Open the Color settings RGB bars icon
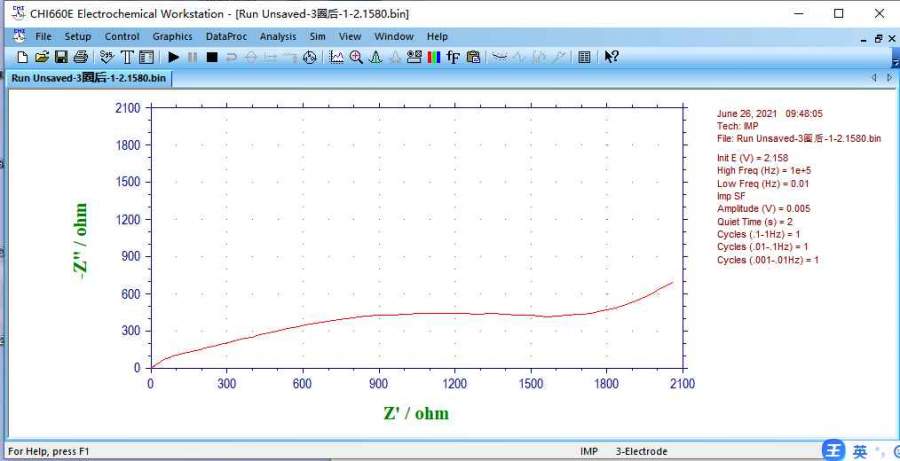This screenshot has height=461, width=900. (433, 57)
